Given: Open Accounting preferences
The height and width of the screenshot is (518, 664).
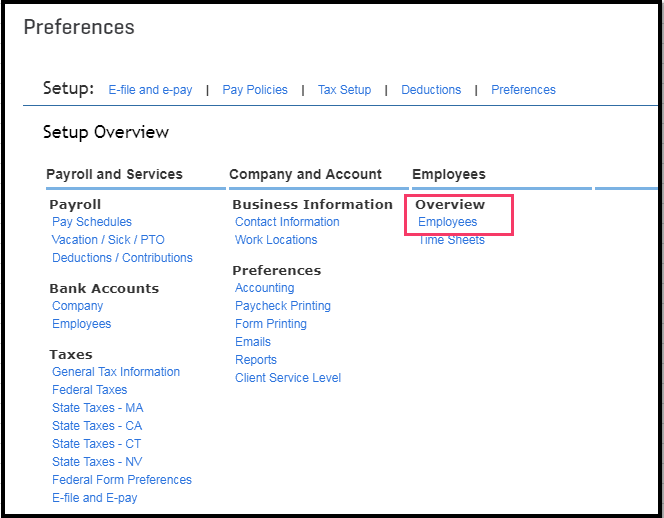Looking at the screenshot, I should point(264,288).
